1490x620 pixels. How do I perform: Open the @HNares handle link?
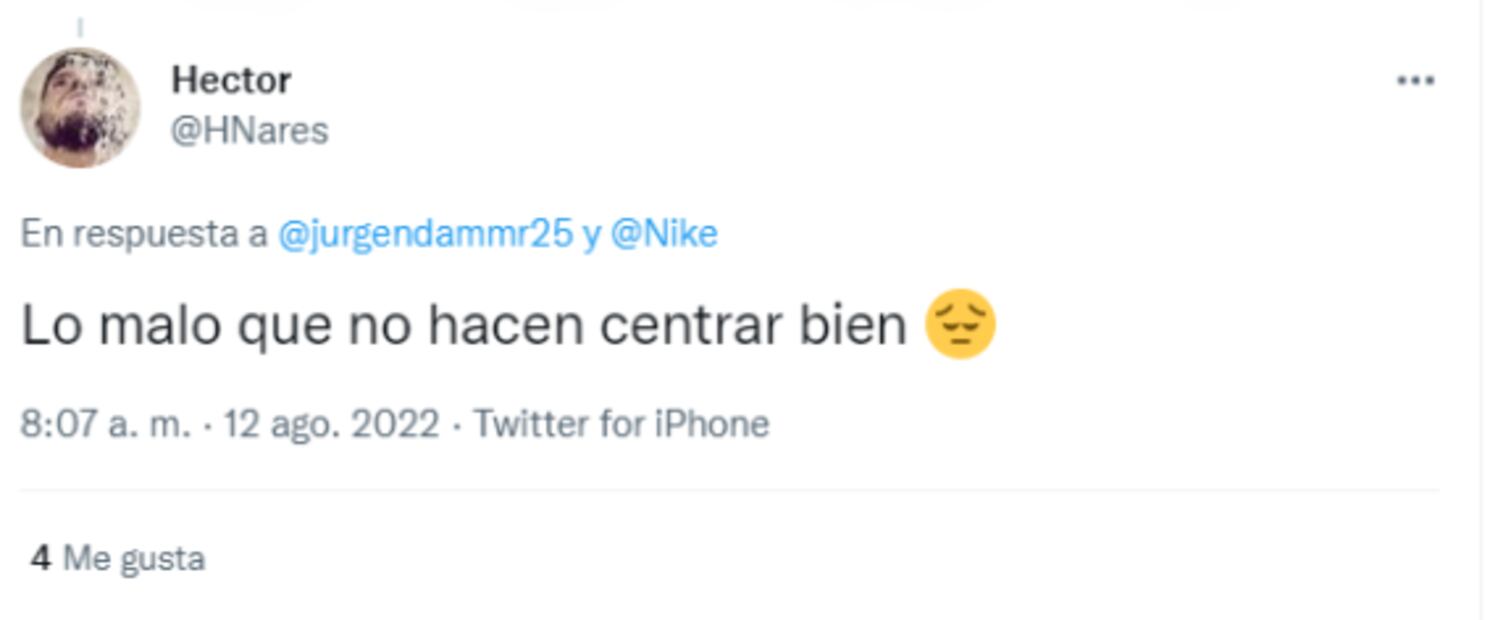249,131
